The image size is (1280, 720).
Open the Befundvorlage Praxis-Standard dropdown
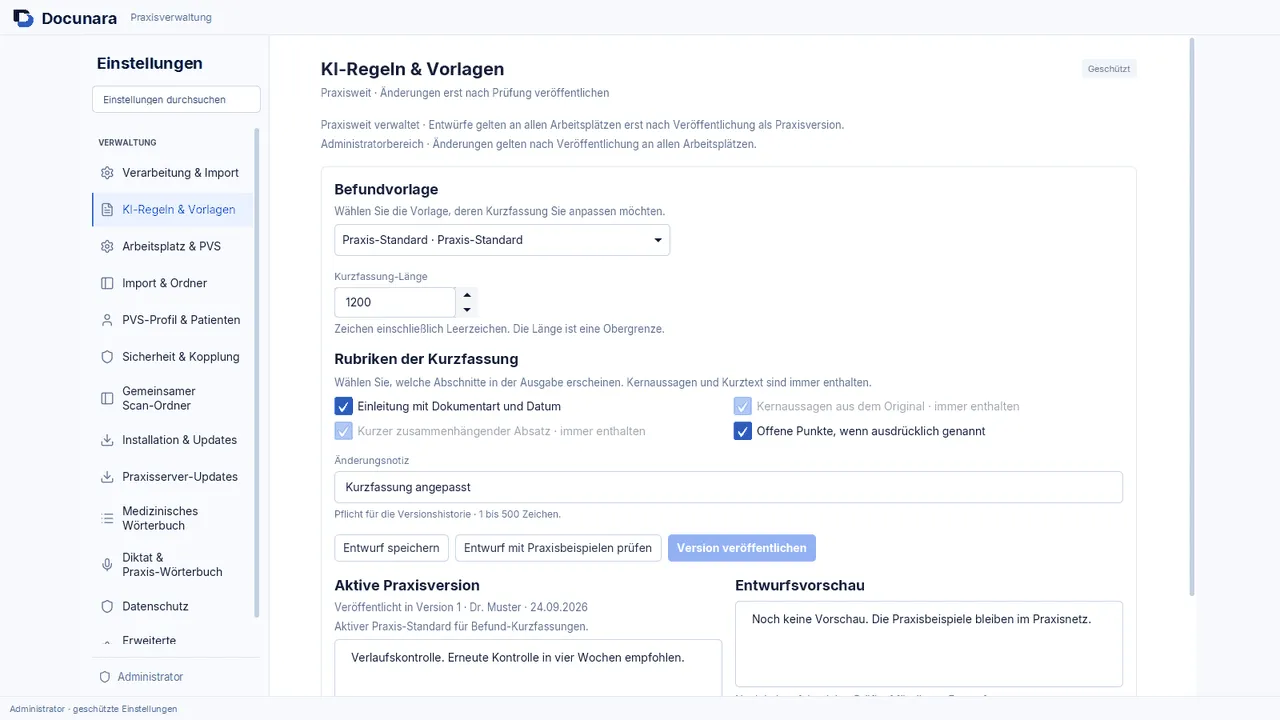tap(502, 240)
